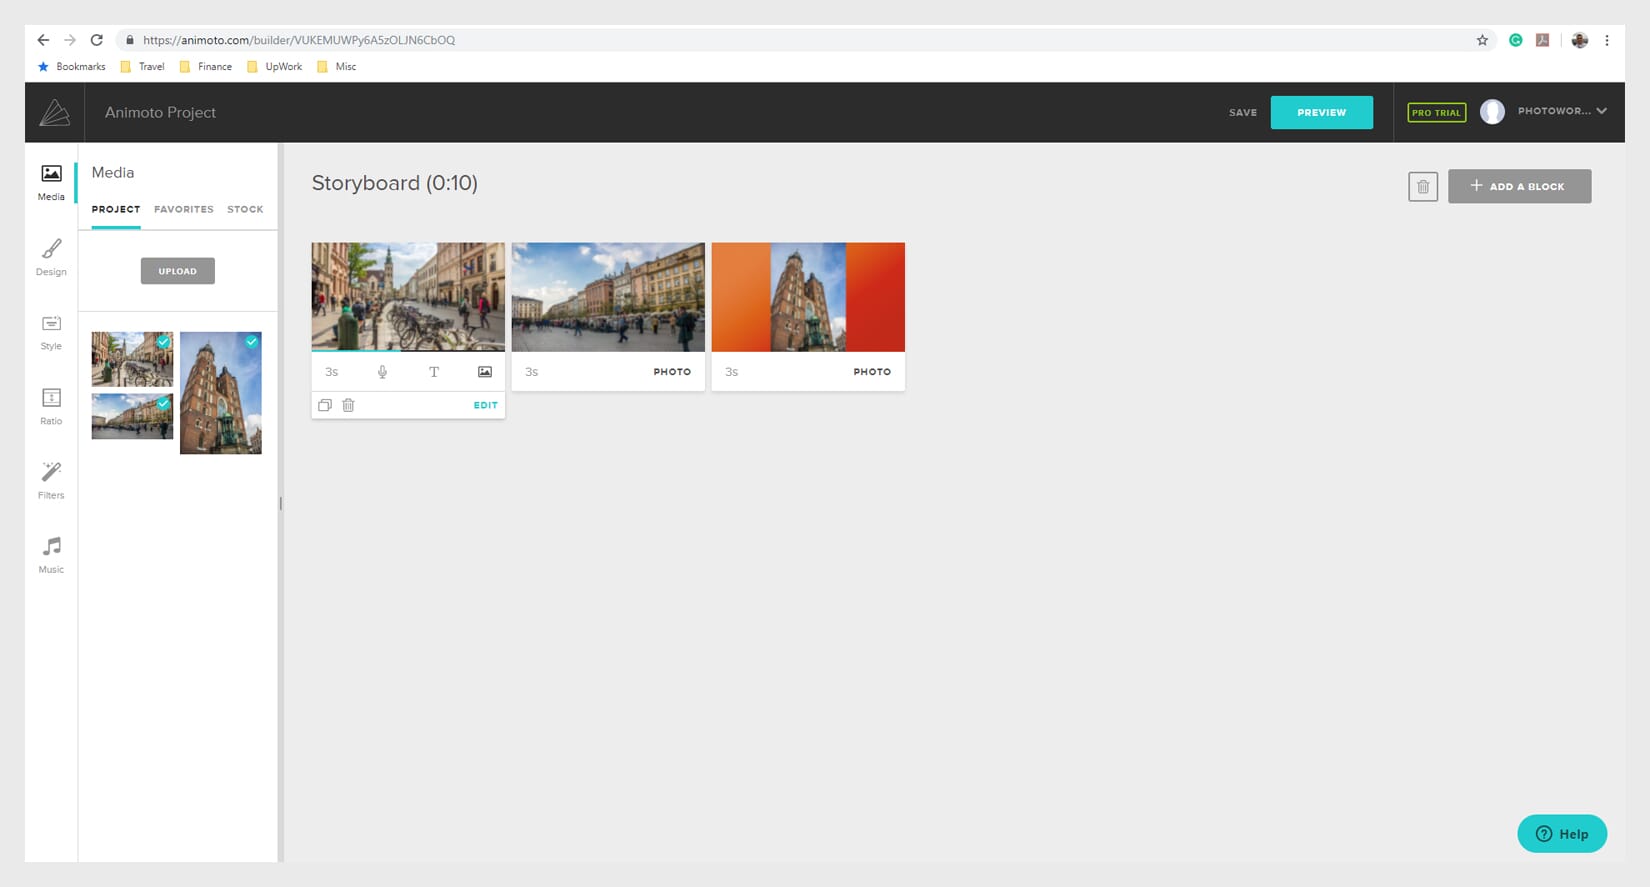Image resolution: width=1650 pixels, height=887 pixels.
Task: Click the media panel collapse handle
Action: pos(280,504)
